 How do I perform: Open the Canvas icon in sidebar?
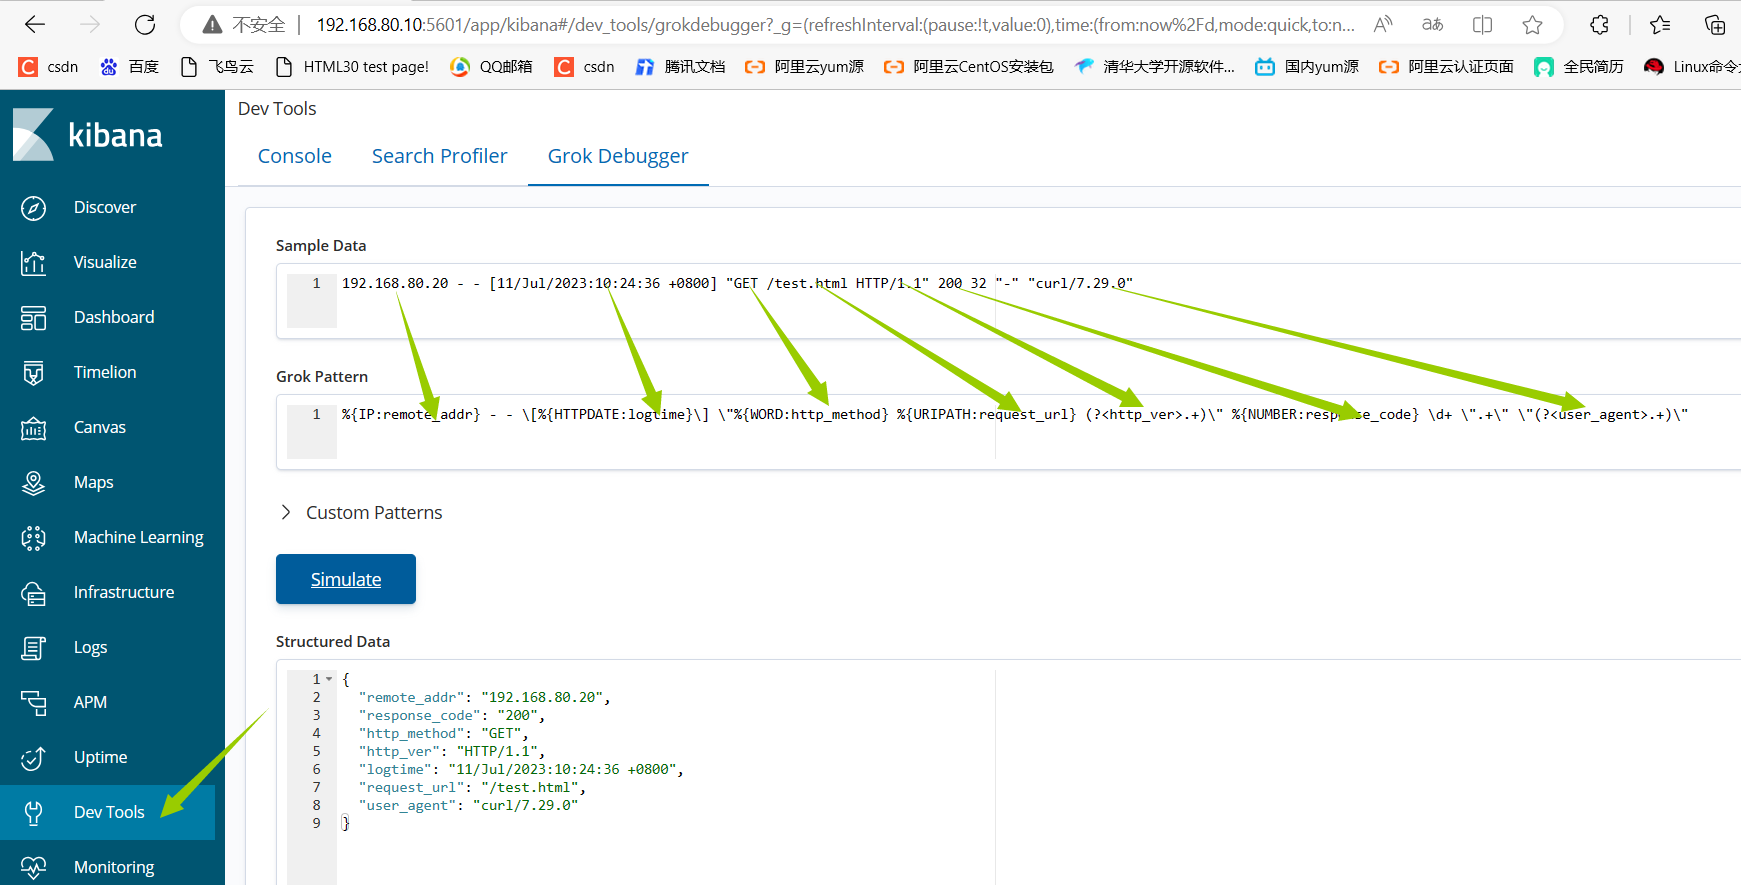pos(33,428)
